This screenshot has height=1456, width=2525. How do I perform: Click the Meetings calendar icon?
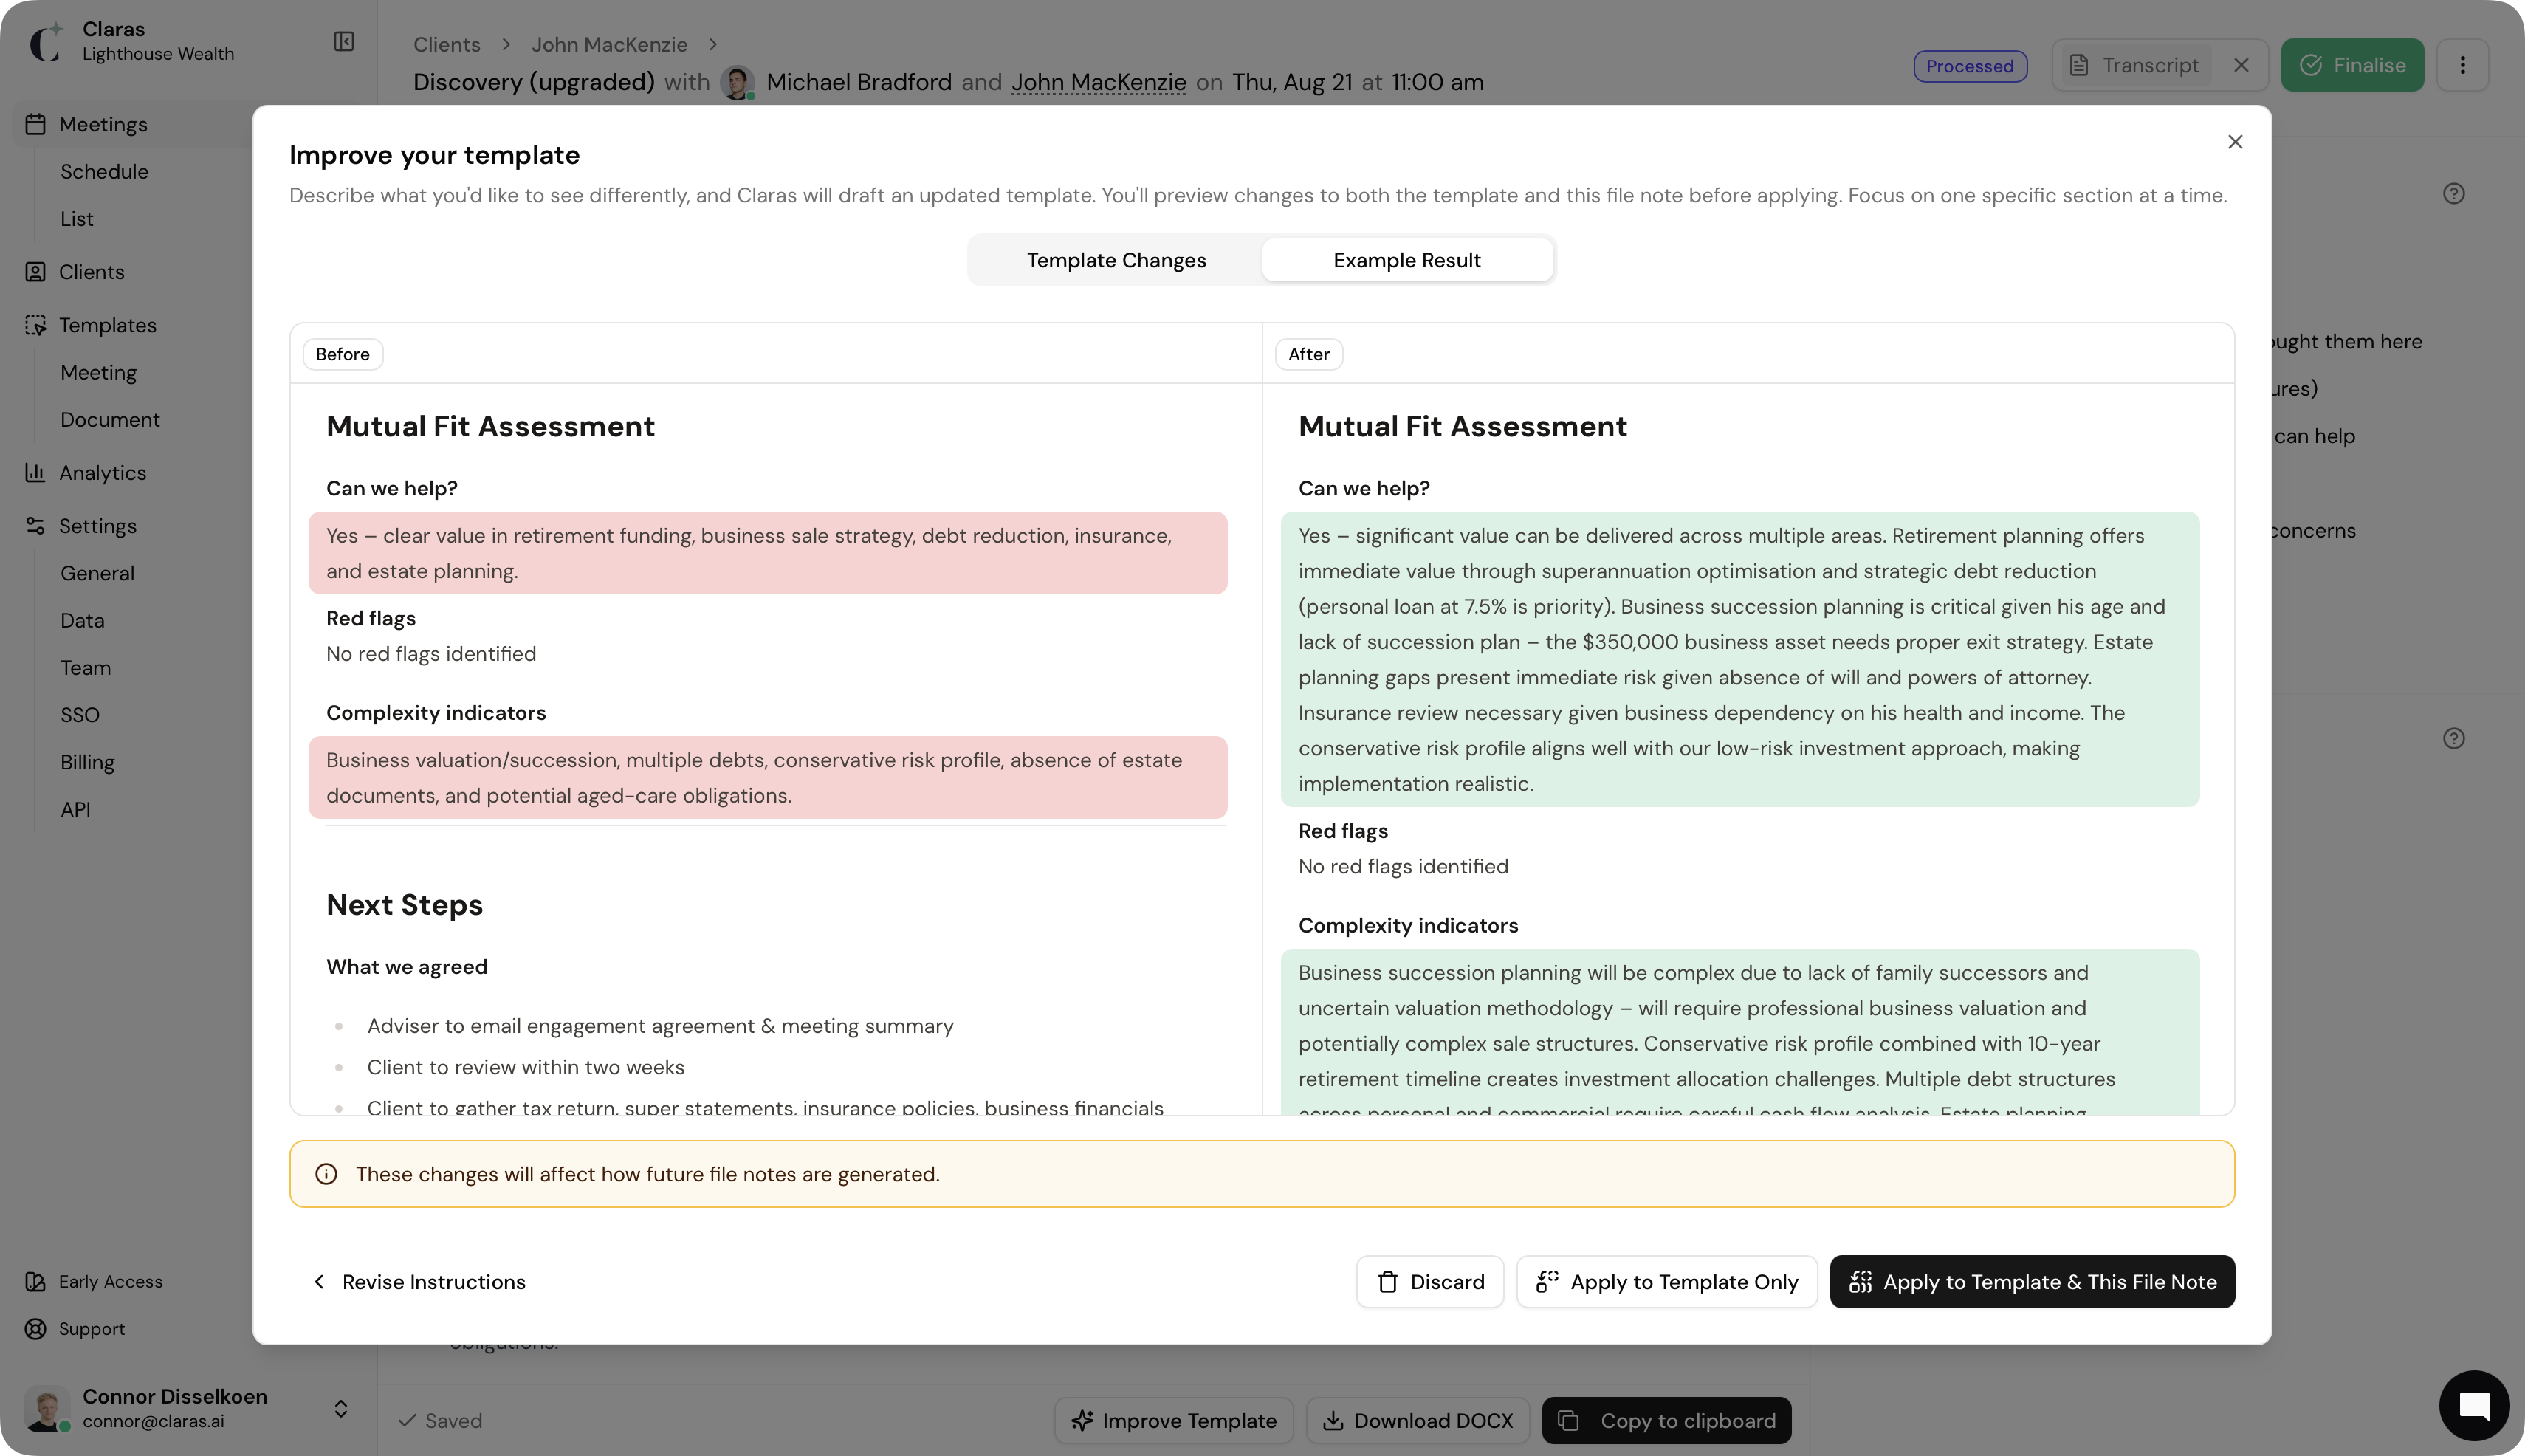click(x=36, y=124)
